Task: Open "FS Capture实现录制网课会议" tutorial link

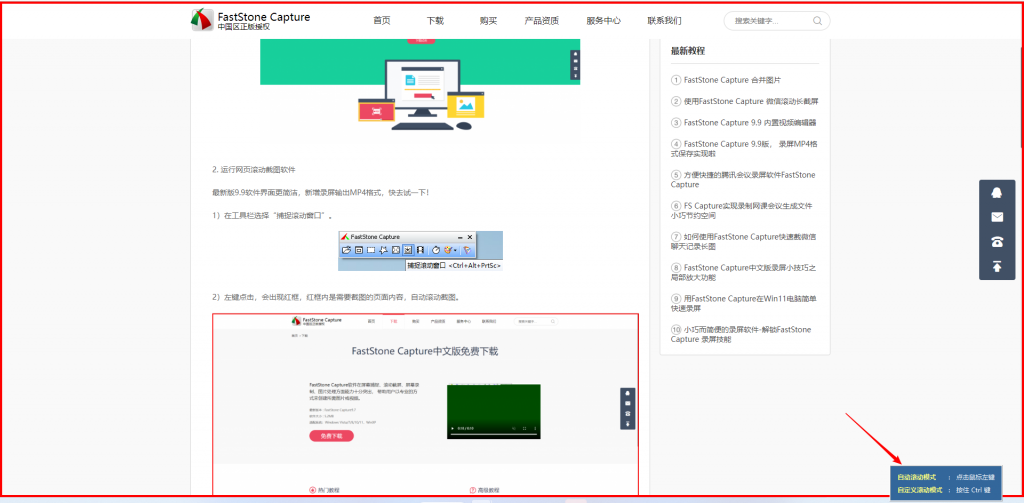Action: (742, 211)
